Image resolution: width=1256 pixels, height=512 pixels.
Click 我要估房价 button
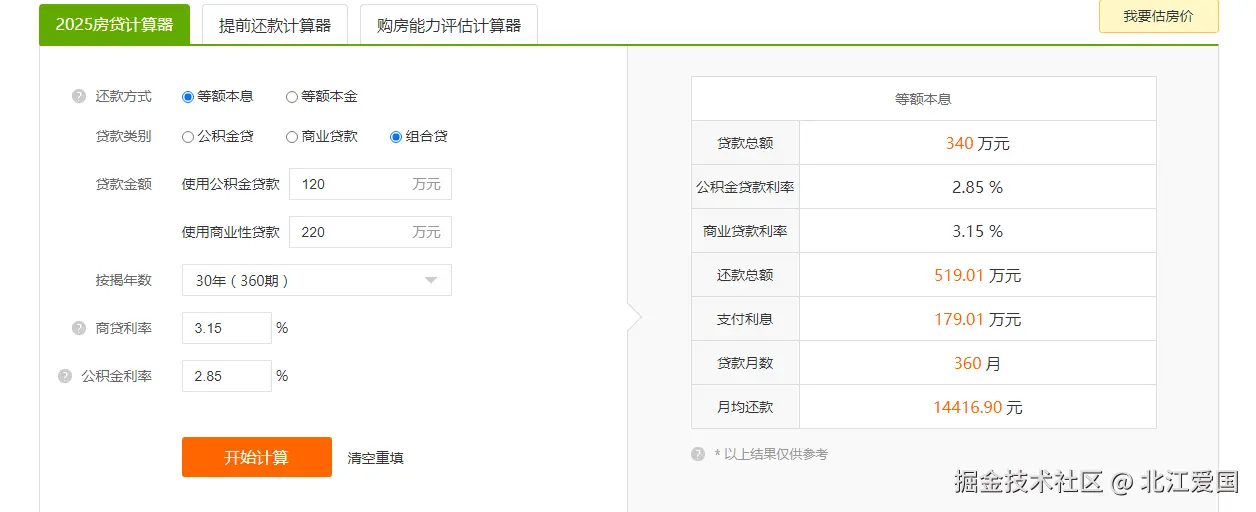click(1158, 17)
